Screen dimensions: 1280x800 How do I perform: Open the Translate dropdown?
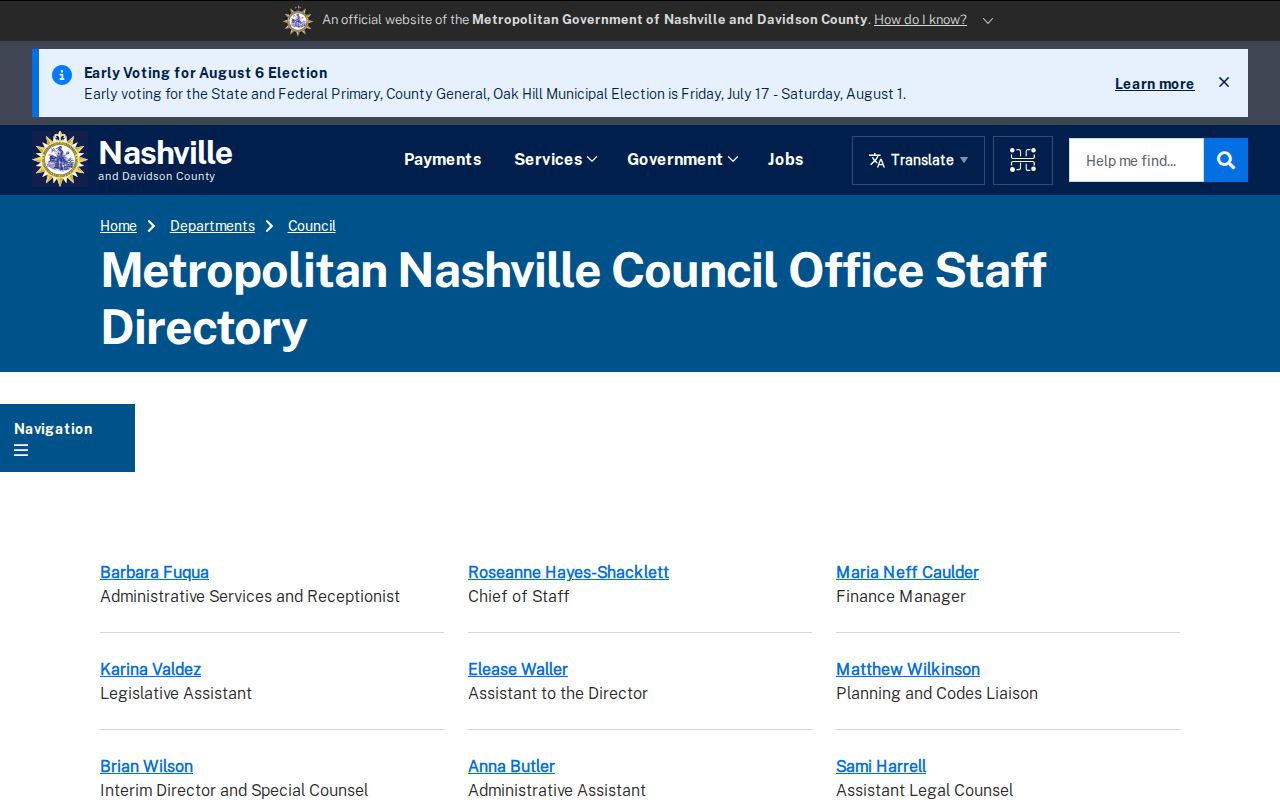pyautogui.click(x=918, y=160)
